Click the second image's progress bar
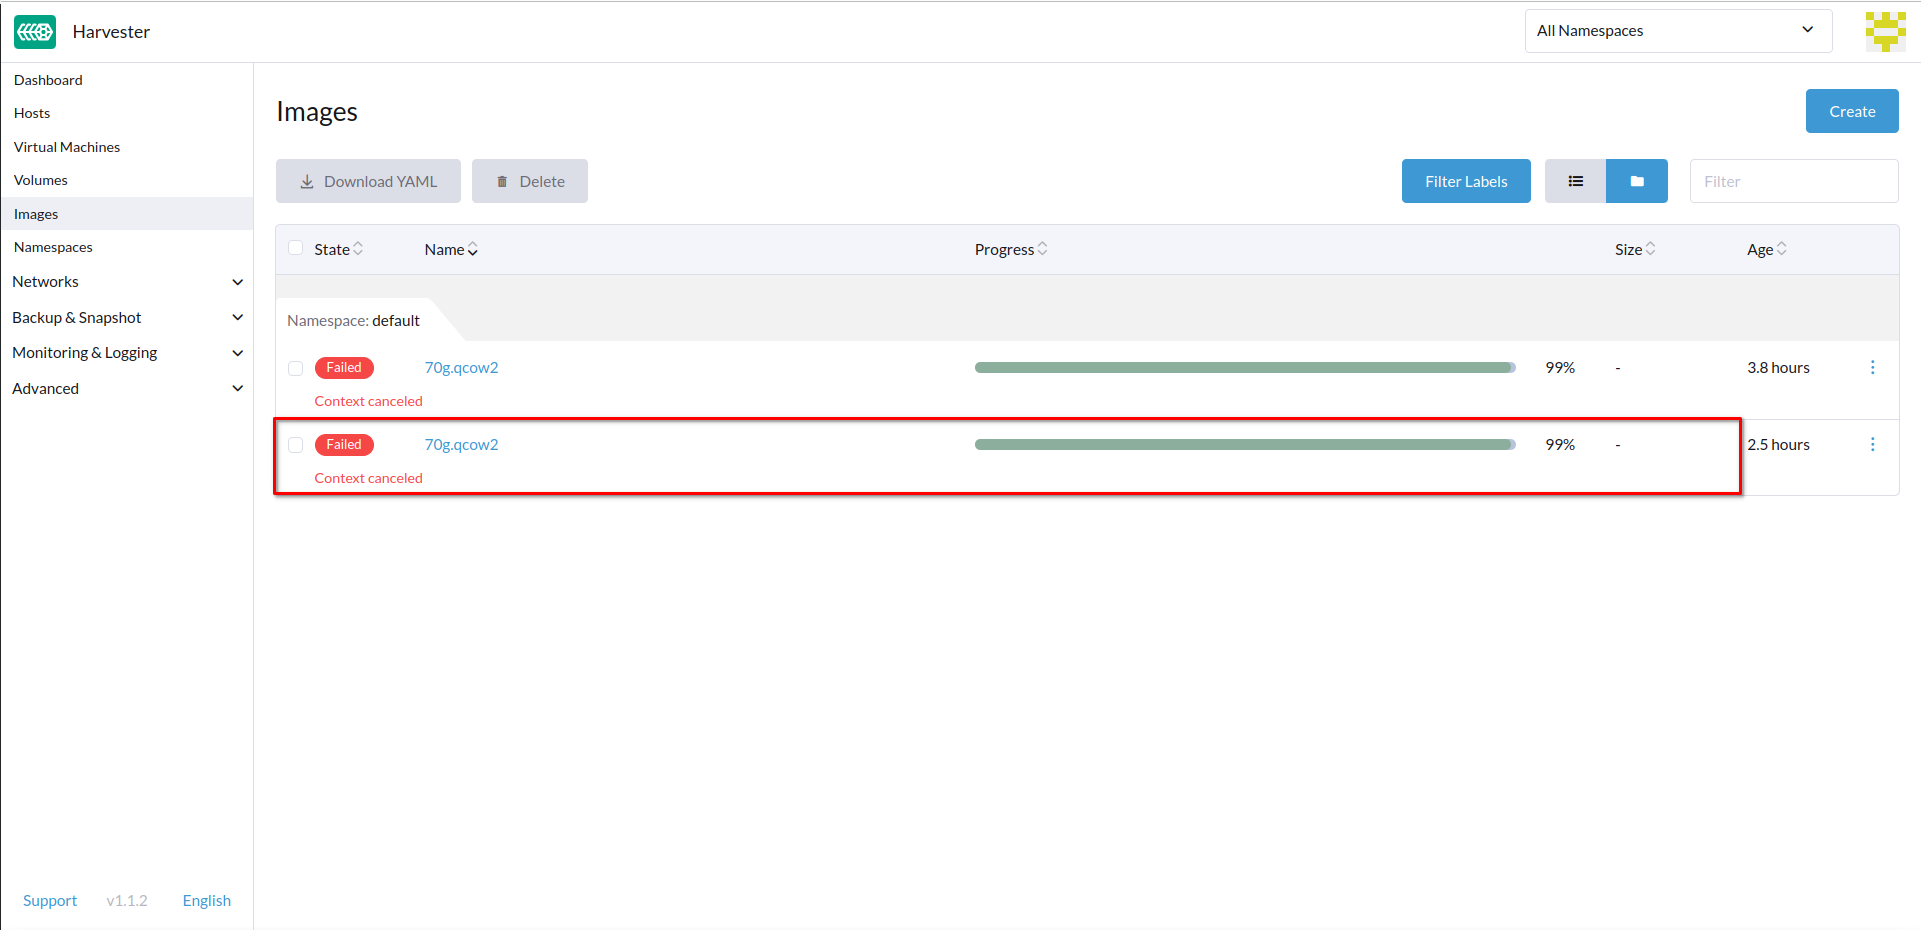The image size is (1921, 930). [x=1243, y=444]
